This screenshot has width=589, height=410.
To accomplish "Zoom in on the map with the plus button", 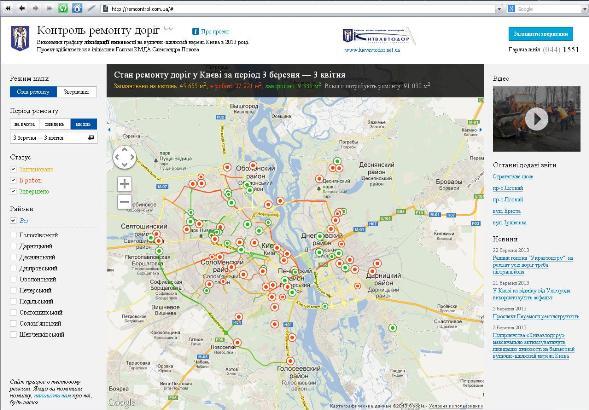I will 124,184.
